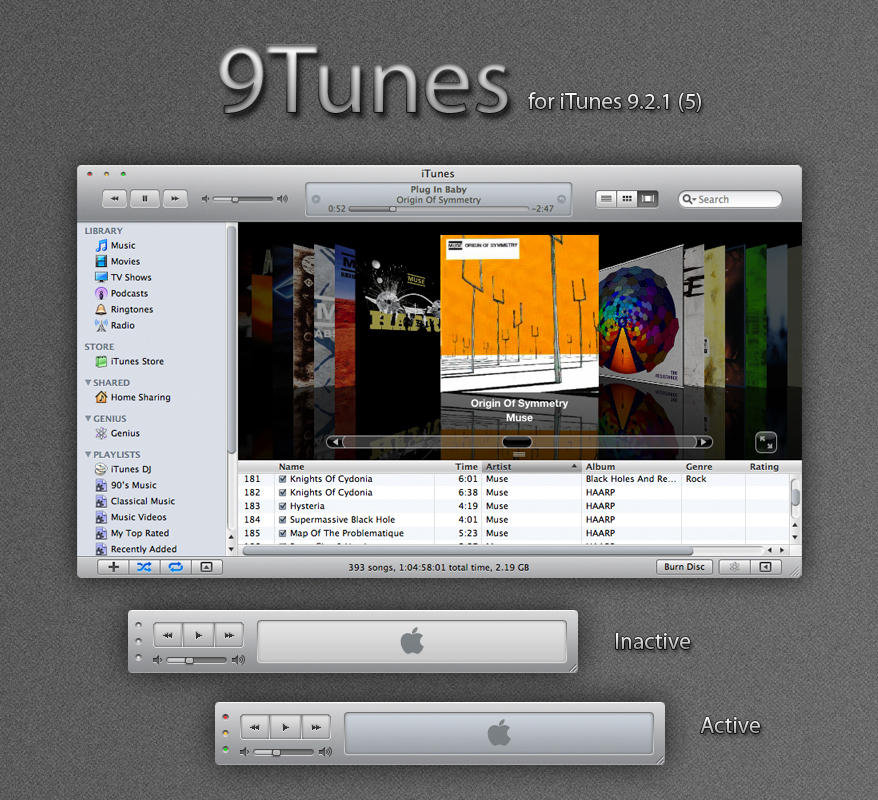The image size is (878, 800).
Task: Collapse the PLAYLISTS section
Action: pyautogui.click(x=88, y=454)
